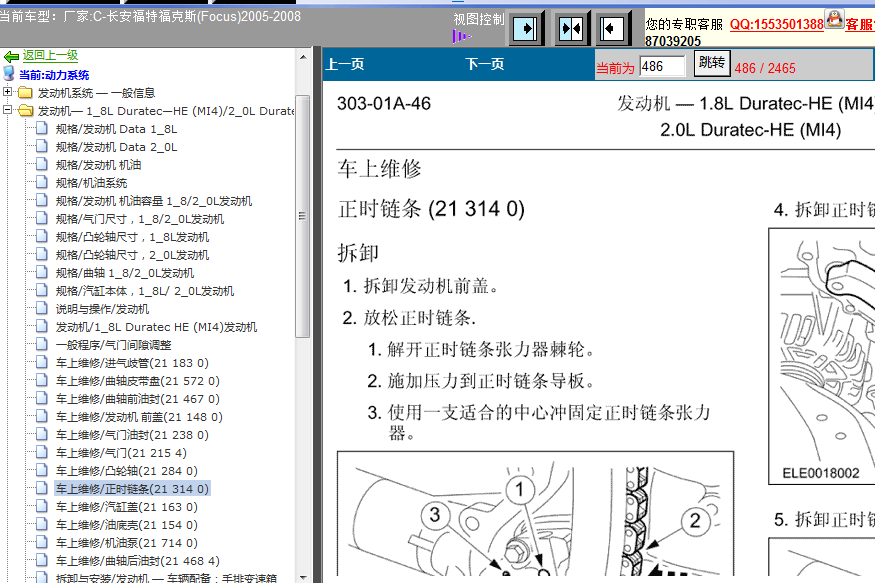Open 车上维修/曲轴前油封(21 467 0)
875x583 pixels.
(137, 399)
